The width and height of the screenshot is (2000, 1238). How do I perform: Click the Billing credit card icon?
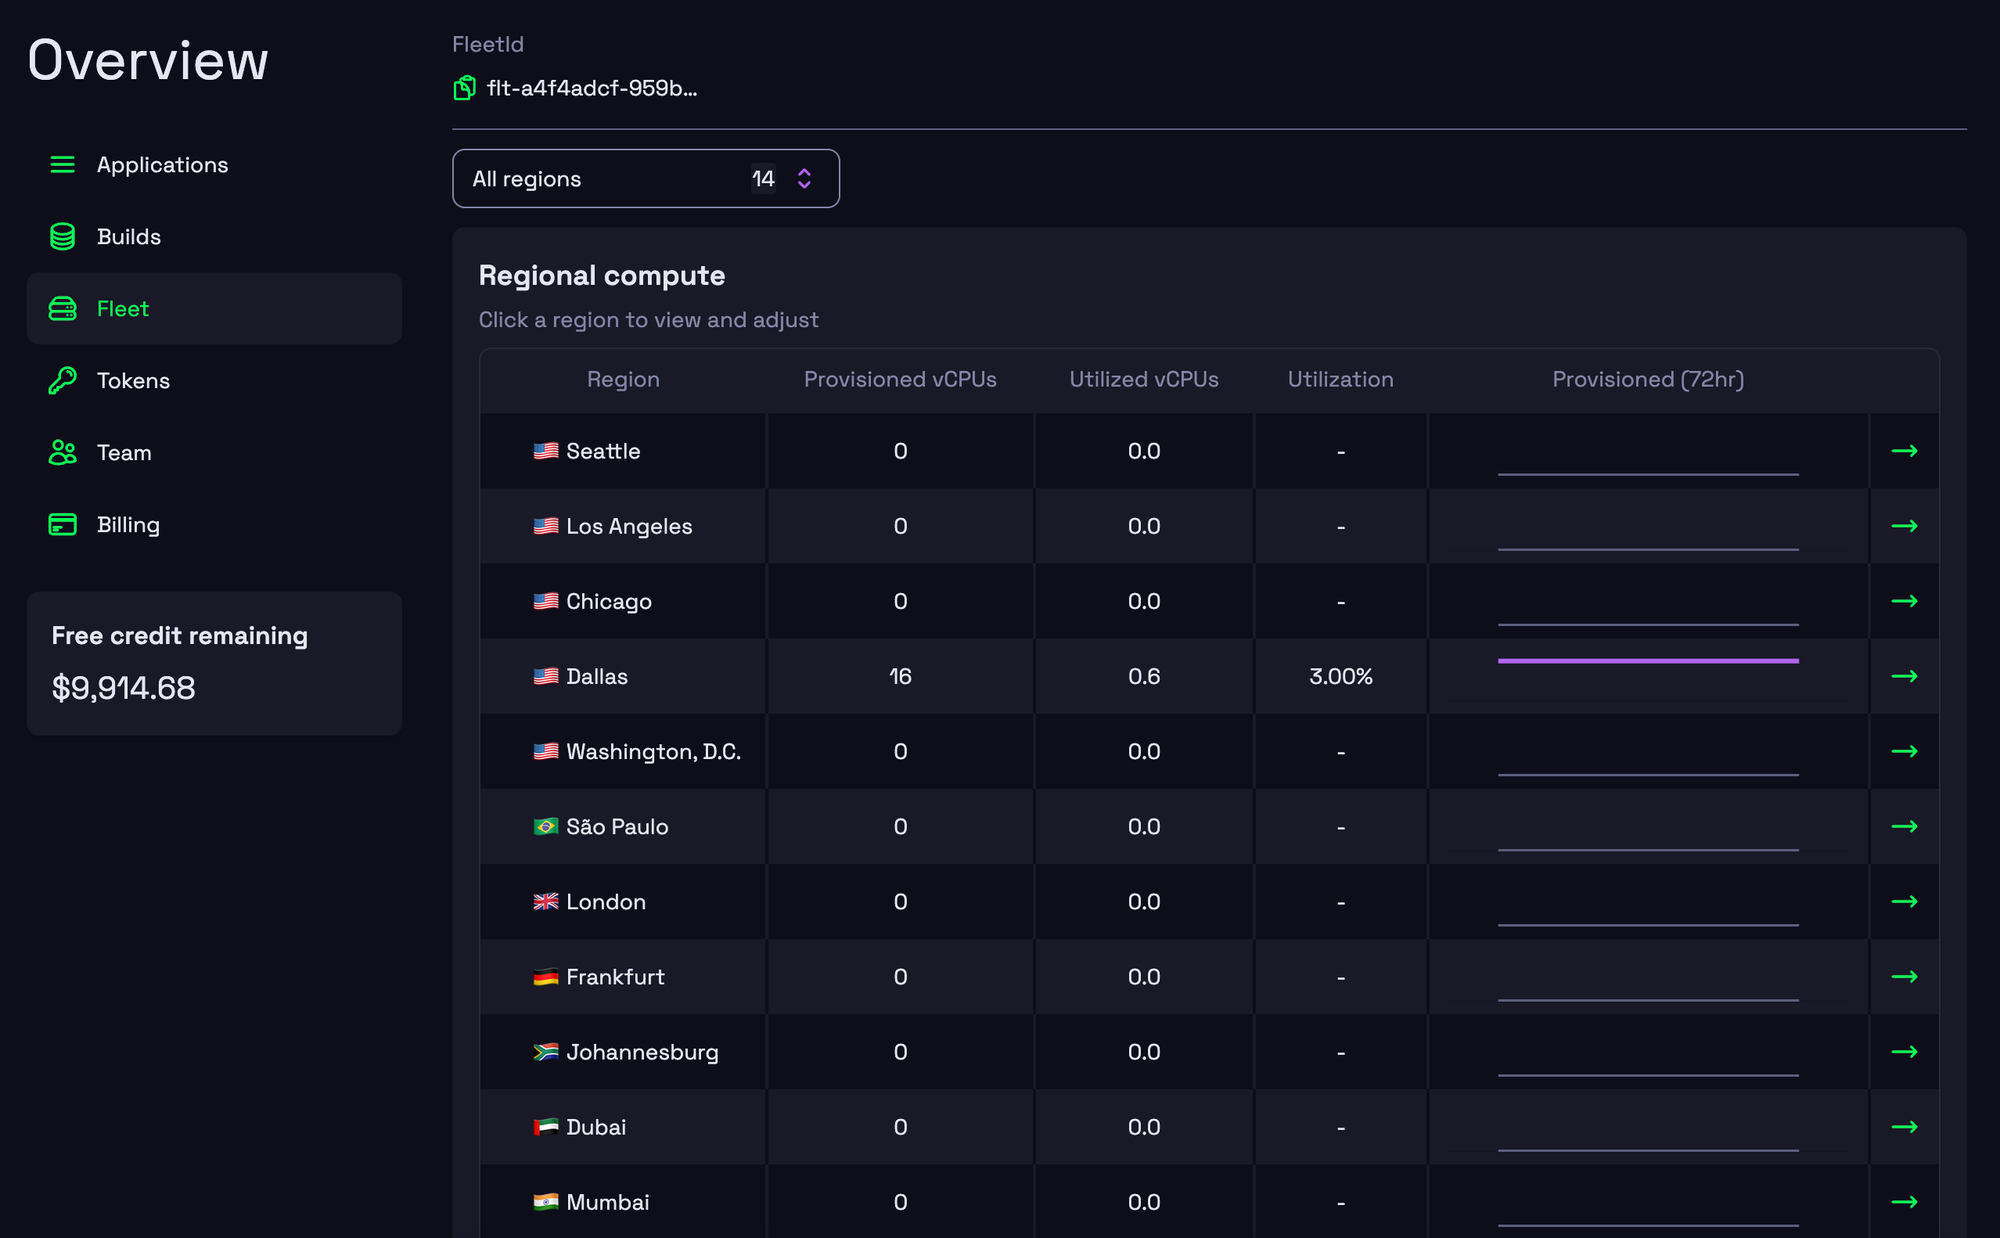point(63,525)
